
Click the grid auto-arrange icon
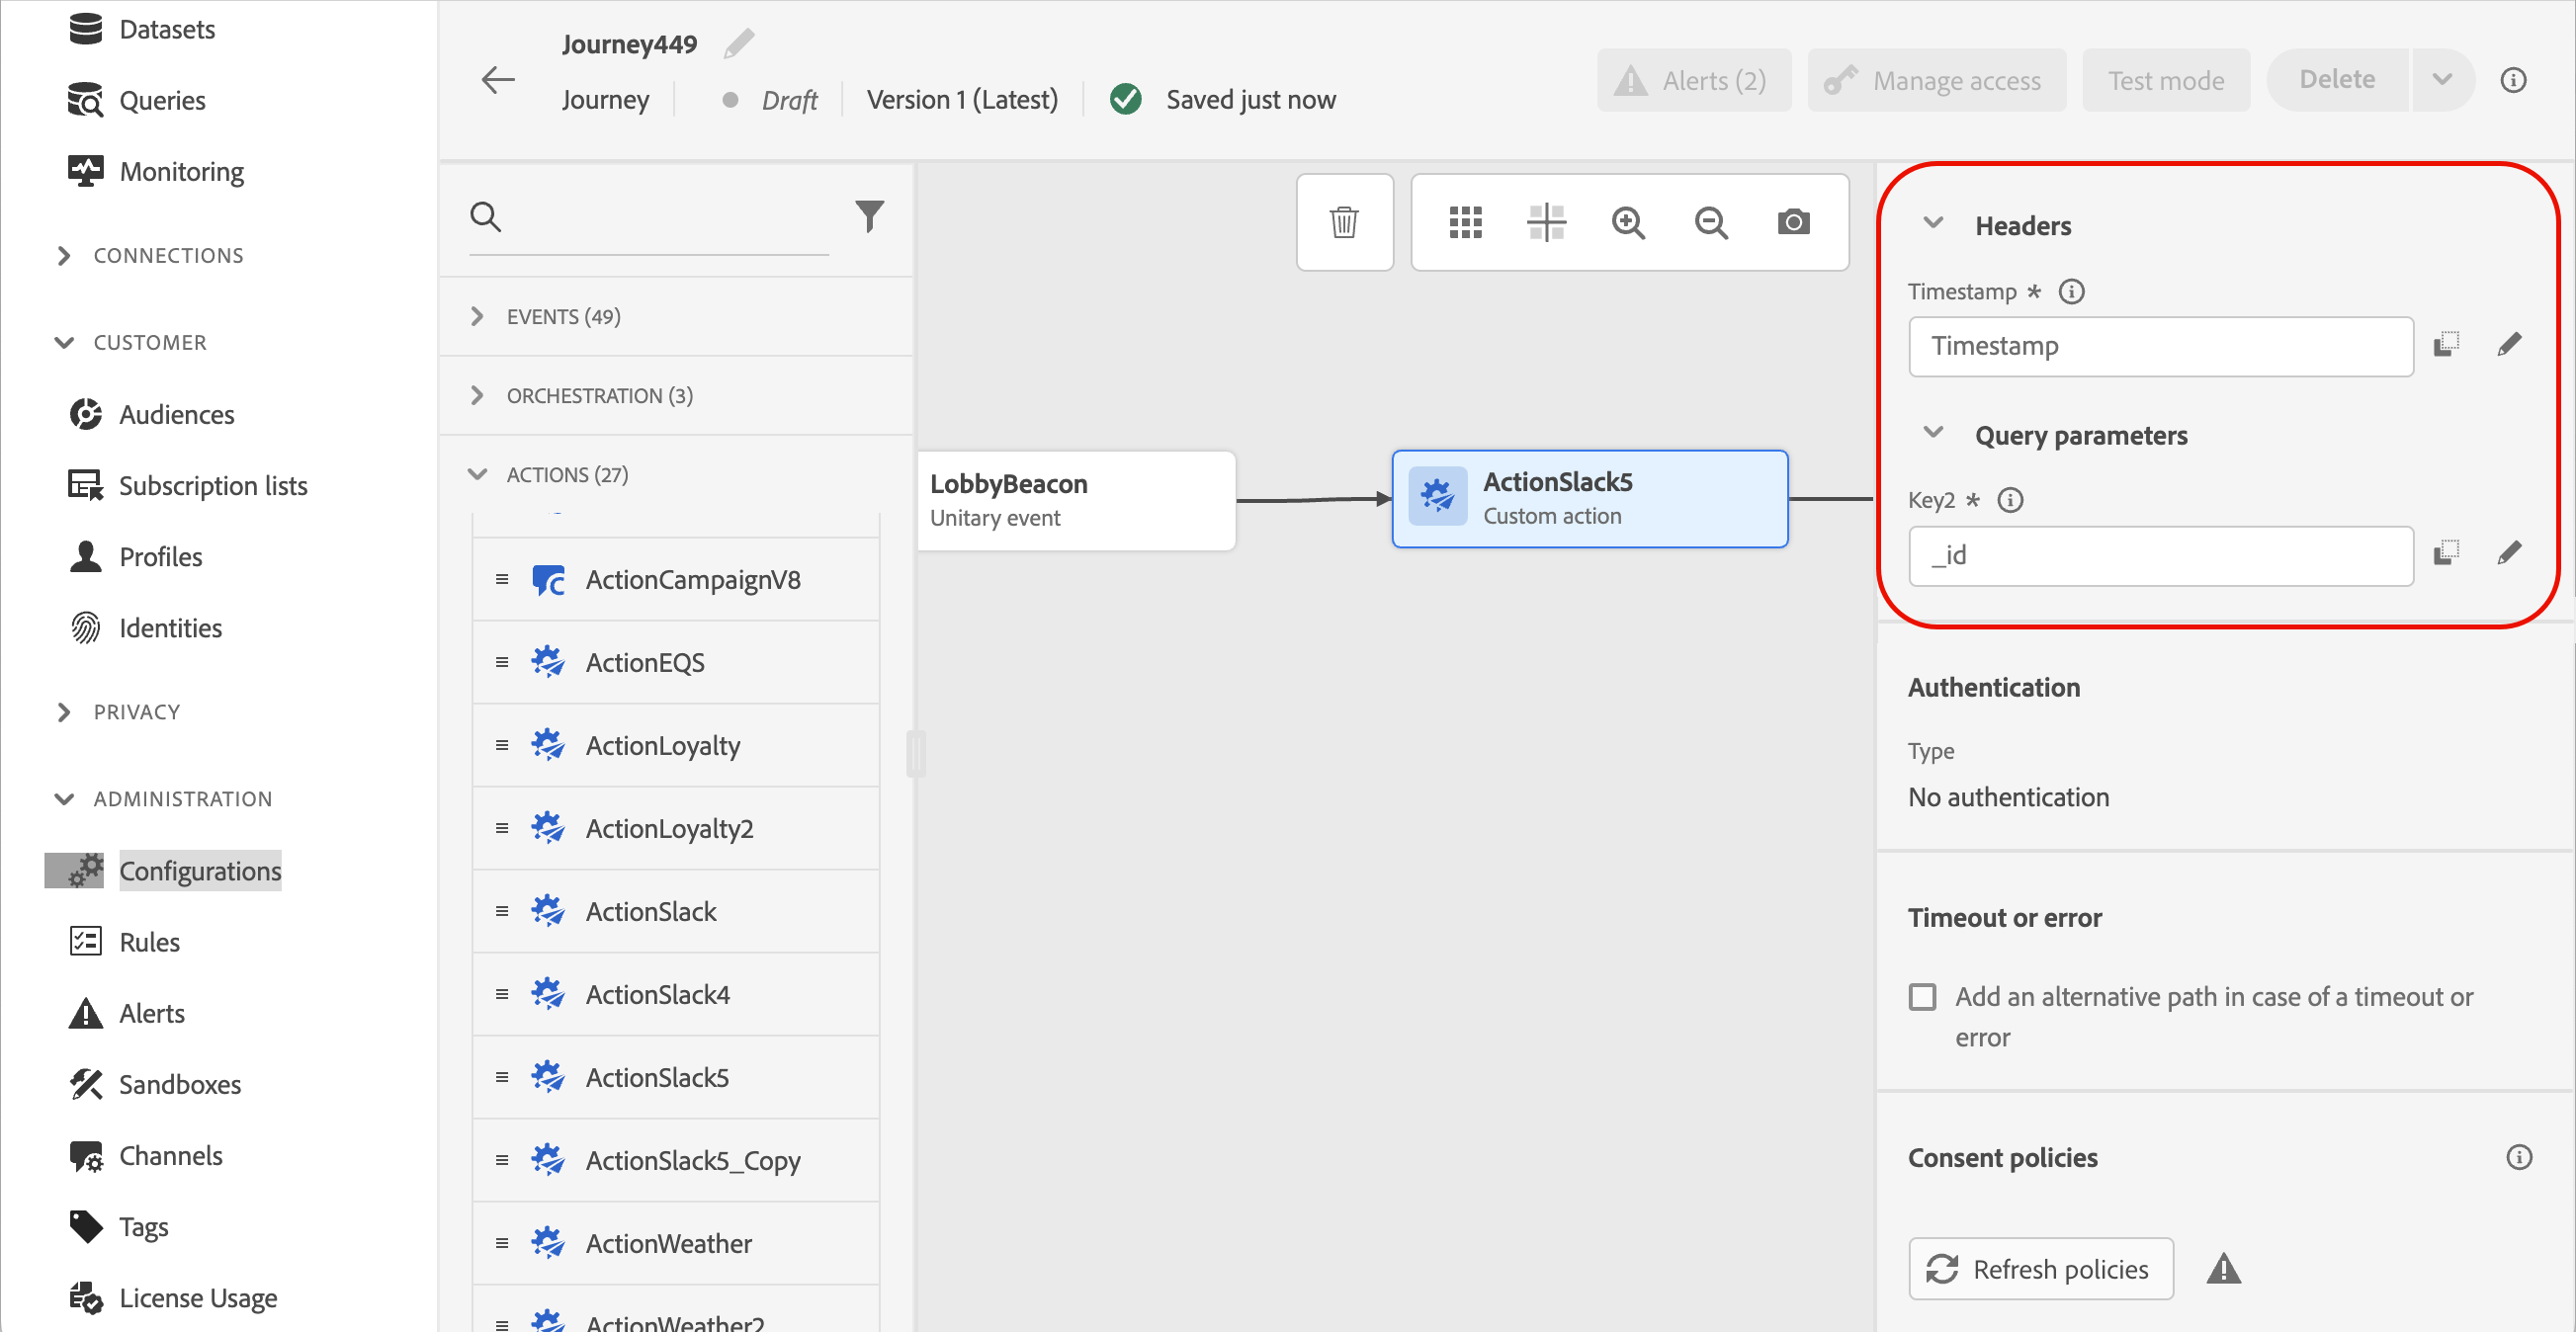[x=1465, y=222]
